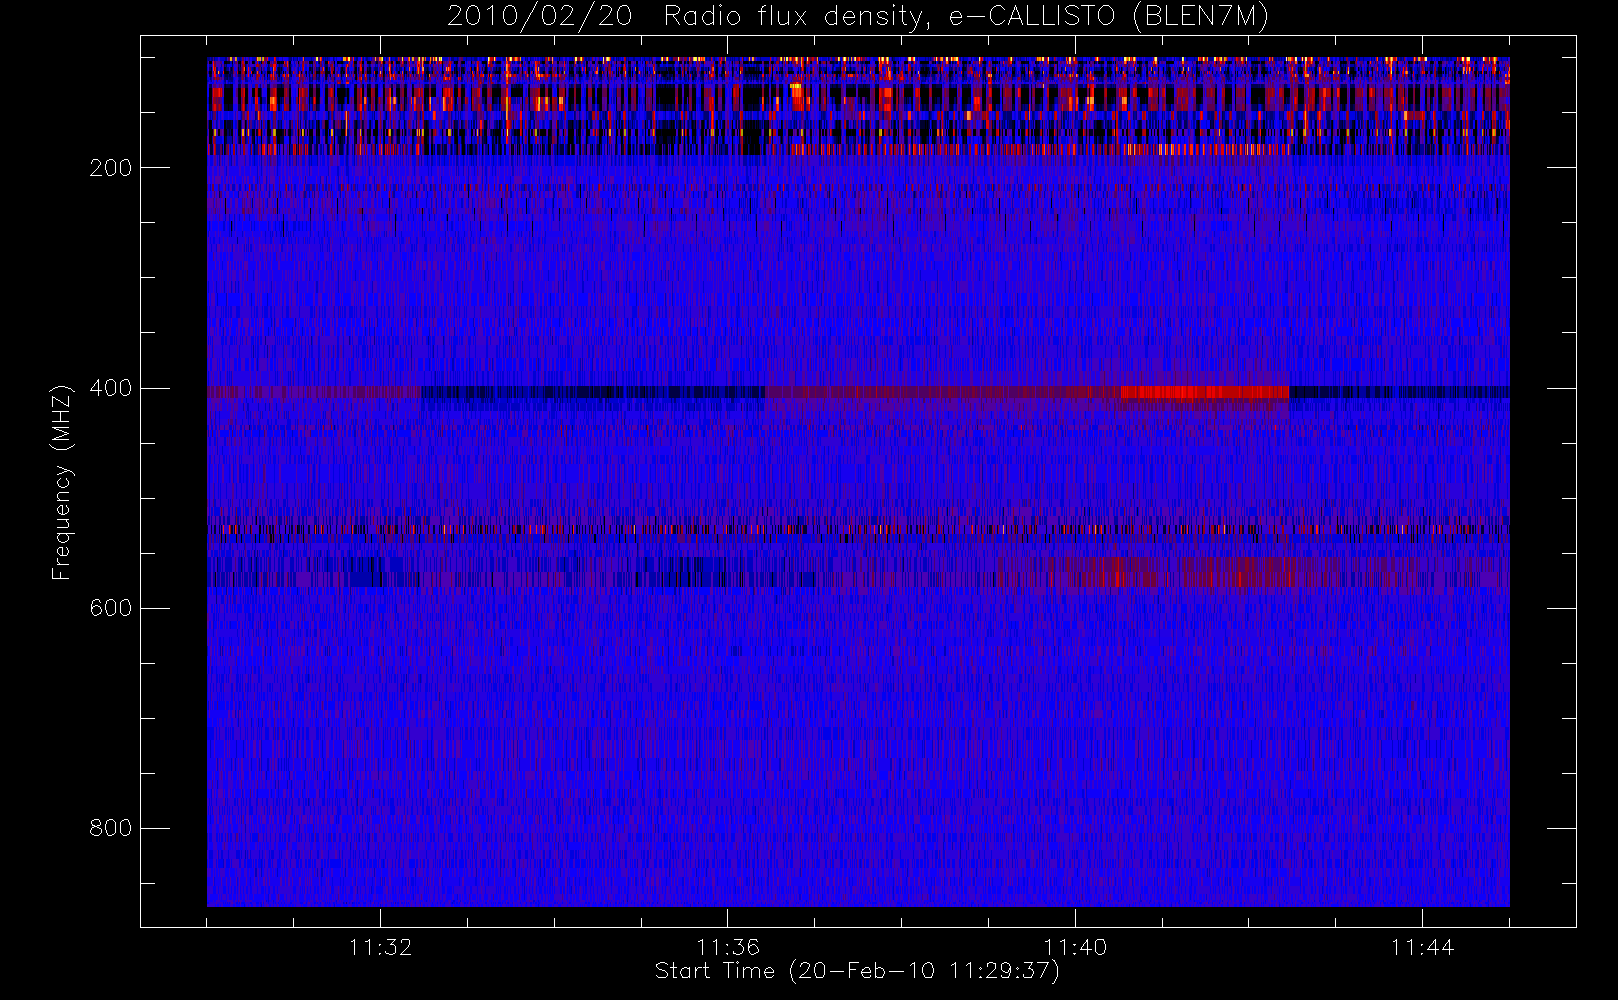Click the '11:44' time tick label
Viewport: 1618px width, 1000px height.
click(1422, 947)
